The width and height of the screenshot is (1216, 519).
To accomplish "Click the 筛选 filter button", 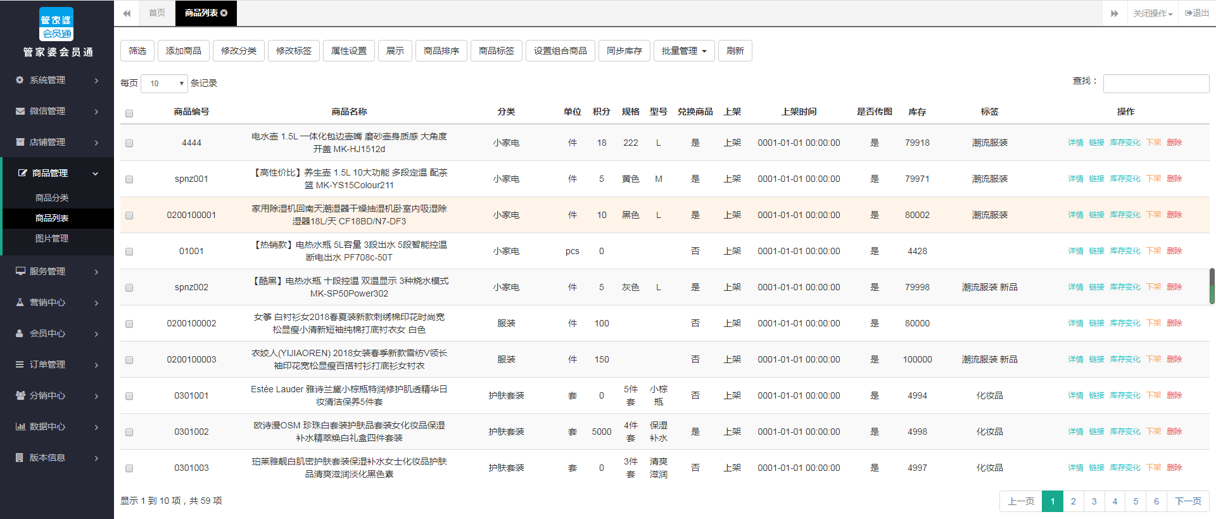I will pos(138,51).
